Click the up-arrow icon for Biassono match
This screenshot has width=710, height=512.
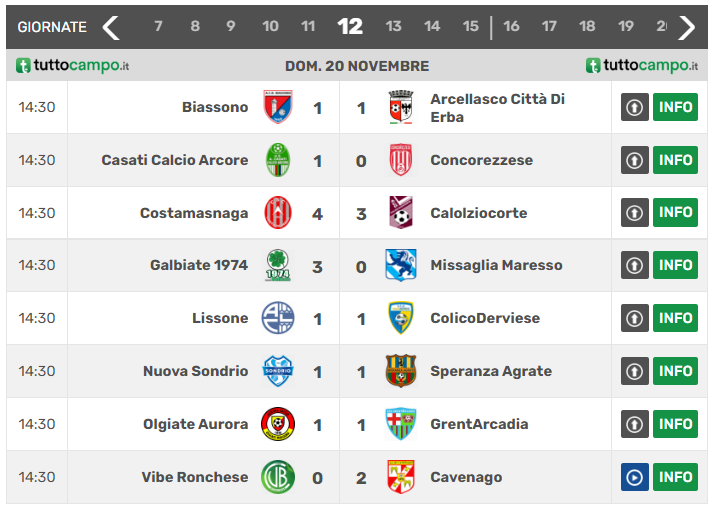click(634, 107)
